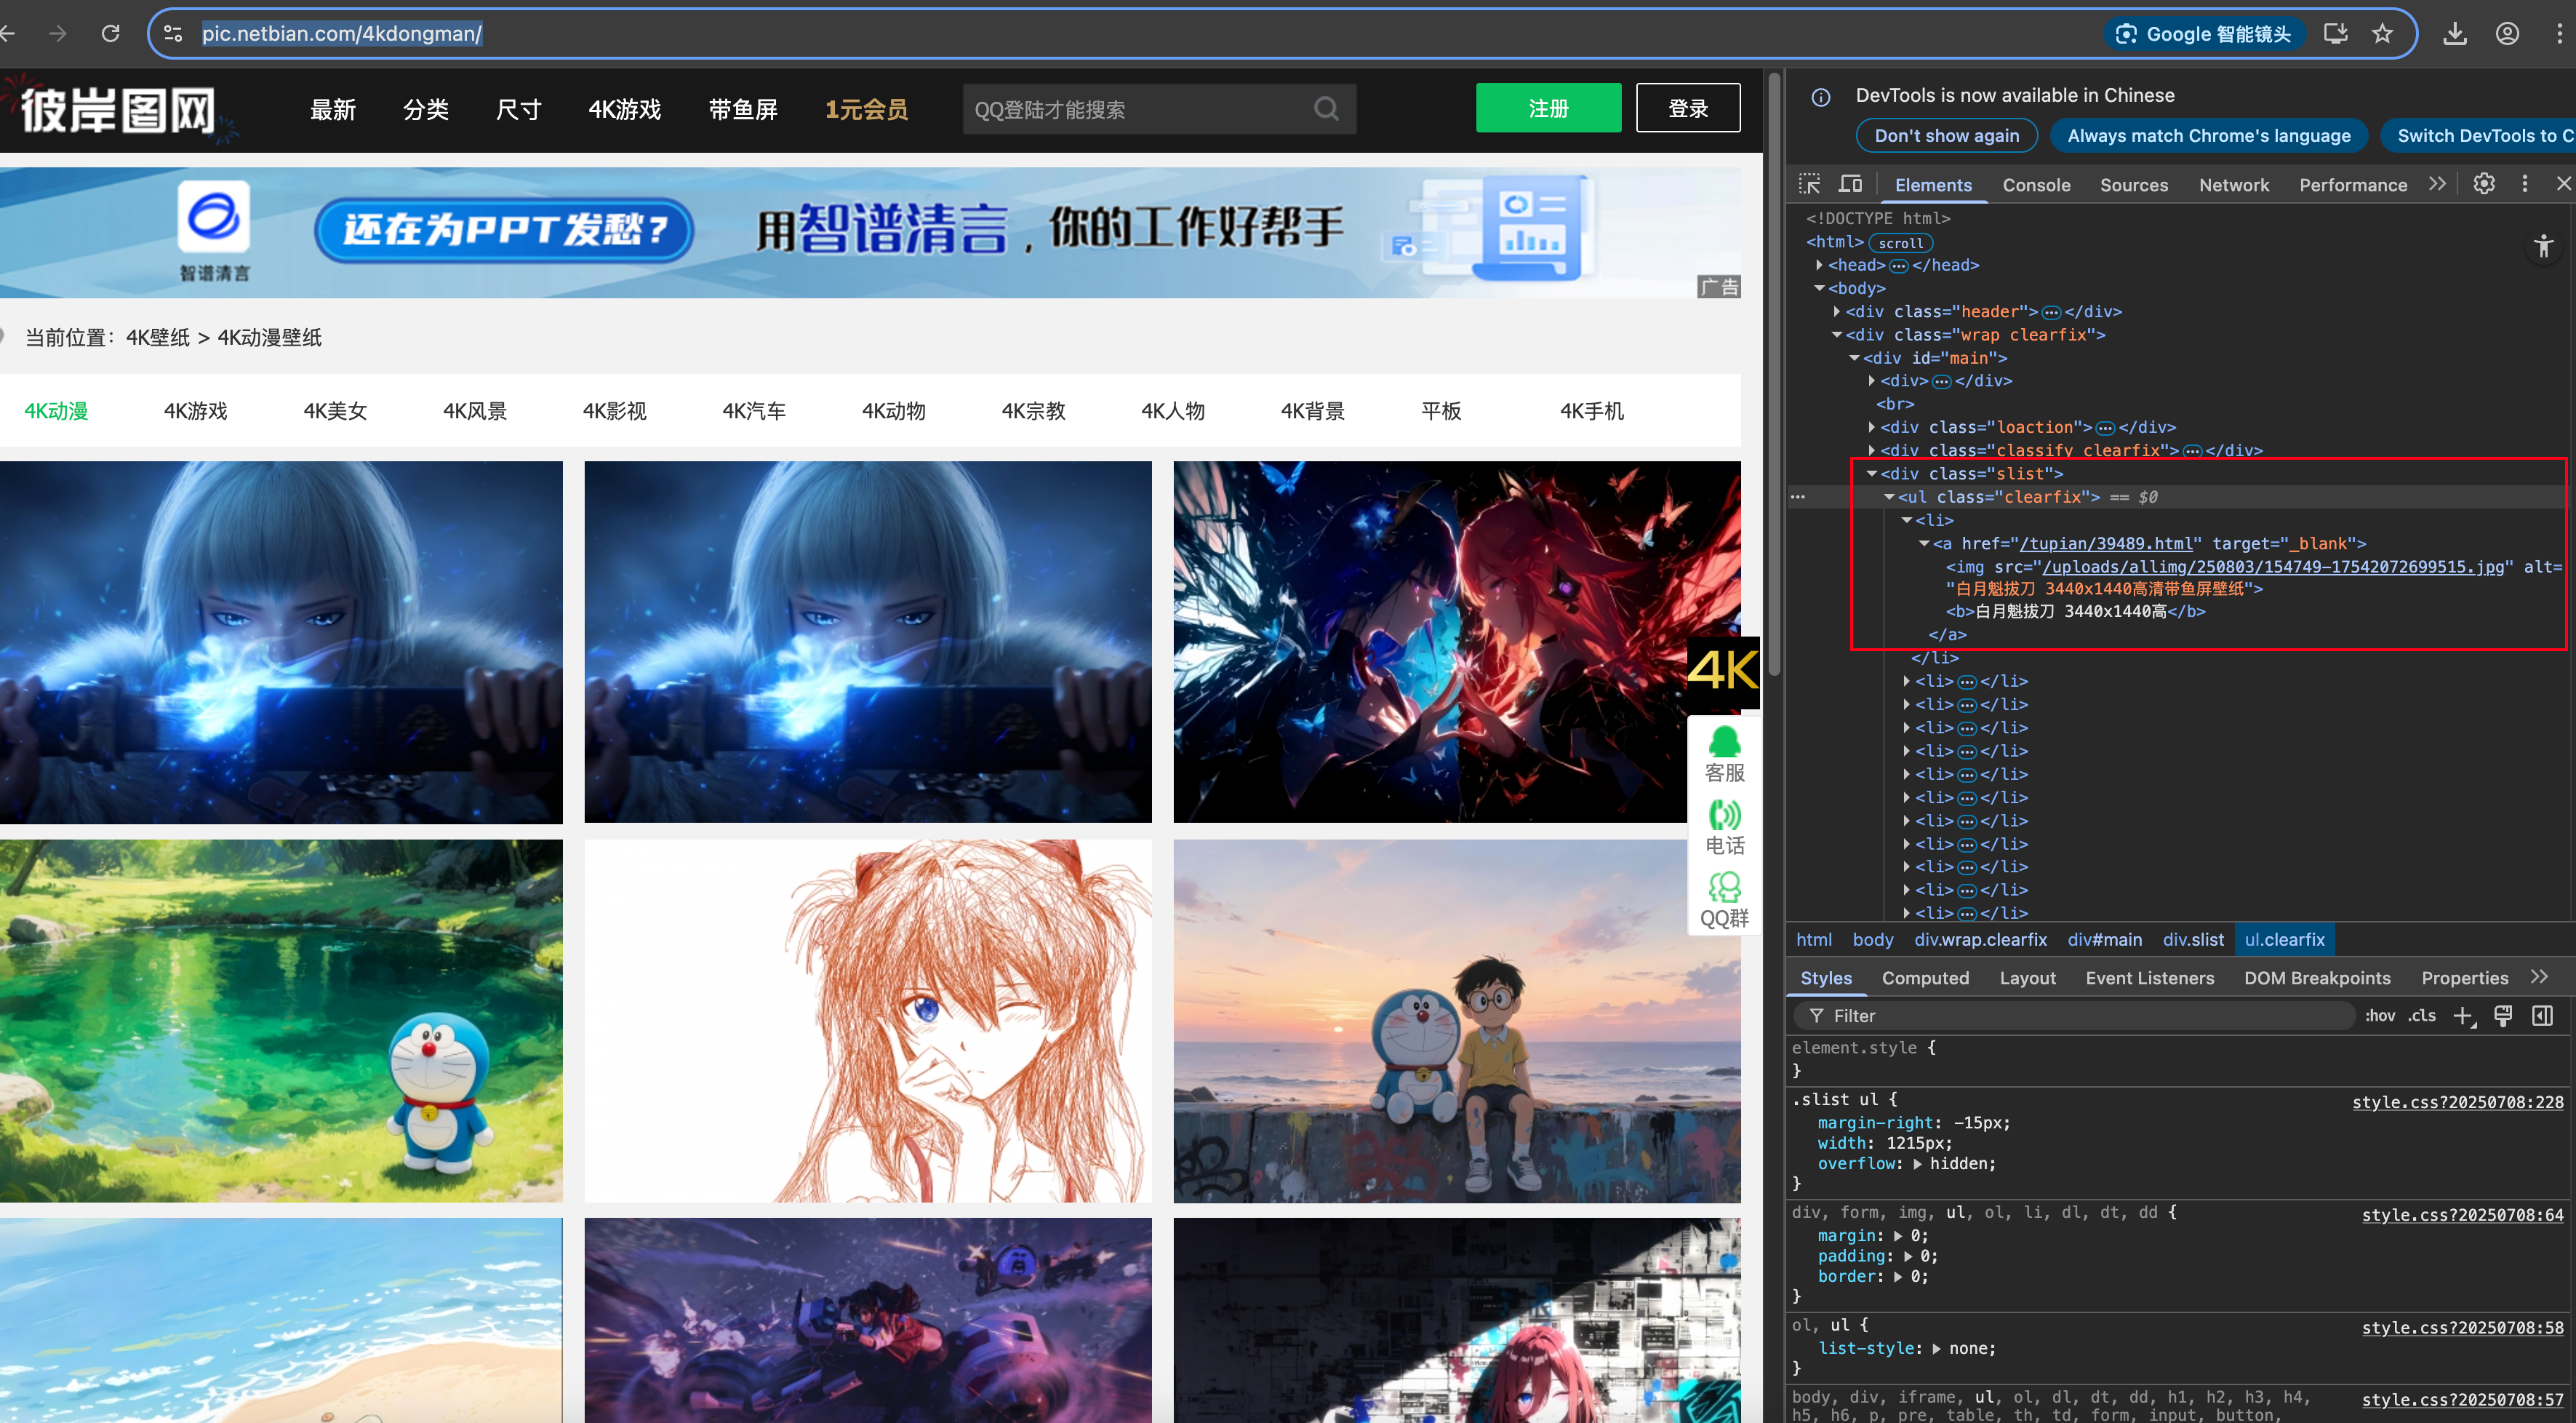Click the green 注册 register button
Screen dimensions: 2576x1423
pos(1547,108)
